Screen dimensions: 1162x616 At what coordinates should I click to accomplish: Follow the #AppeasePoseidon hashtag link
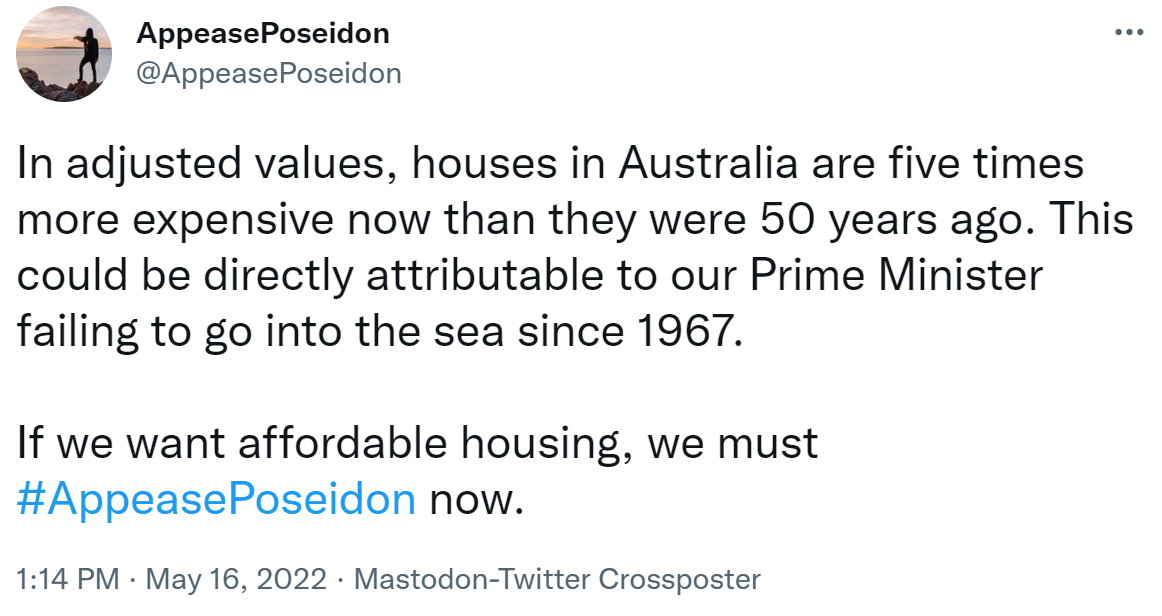pyautogui.click(x=216, y=499)
